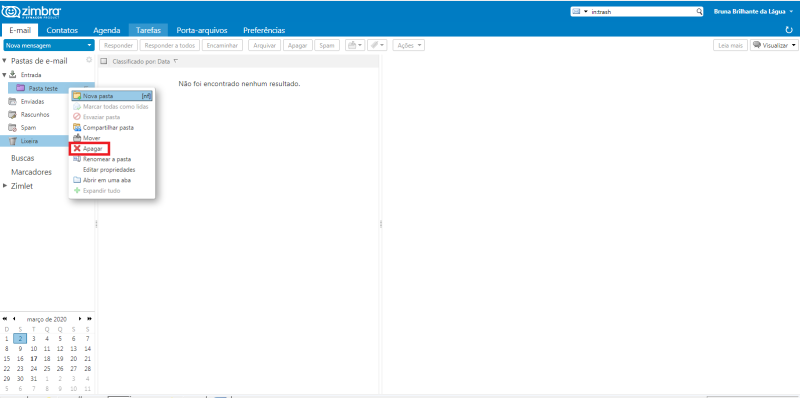The height and width of the screenshot is (398, 800).
Task: Collapse the Pastas de e-mail section
Action: (x=5, y=61)
